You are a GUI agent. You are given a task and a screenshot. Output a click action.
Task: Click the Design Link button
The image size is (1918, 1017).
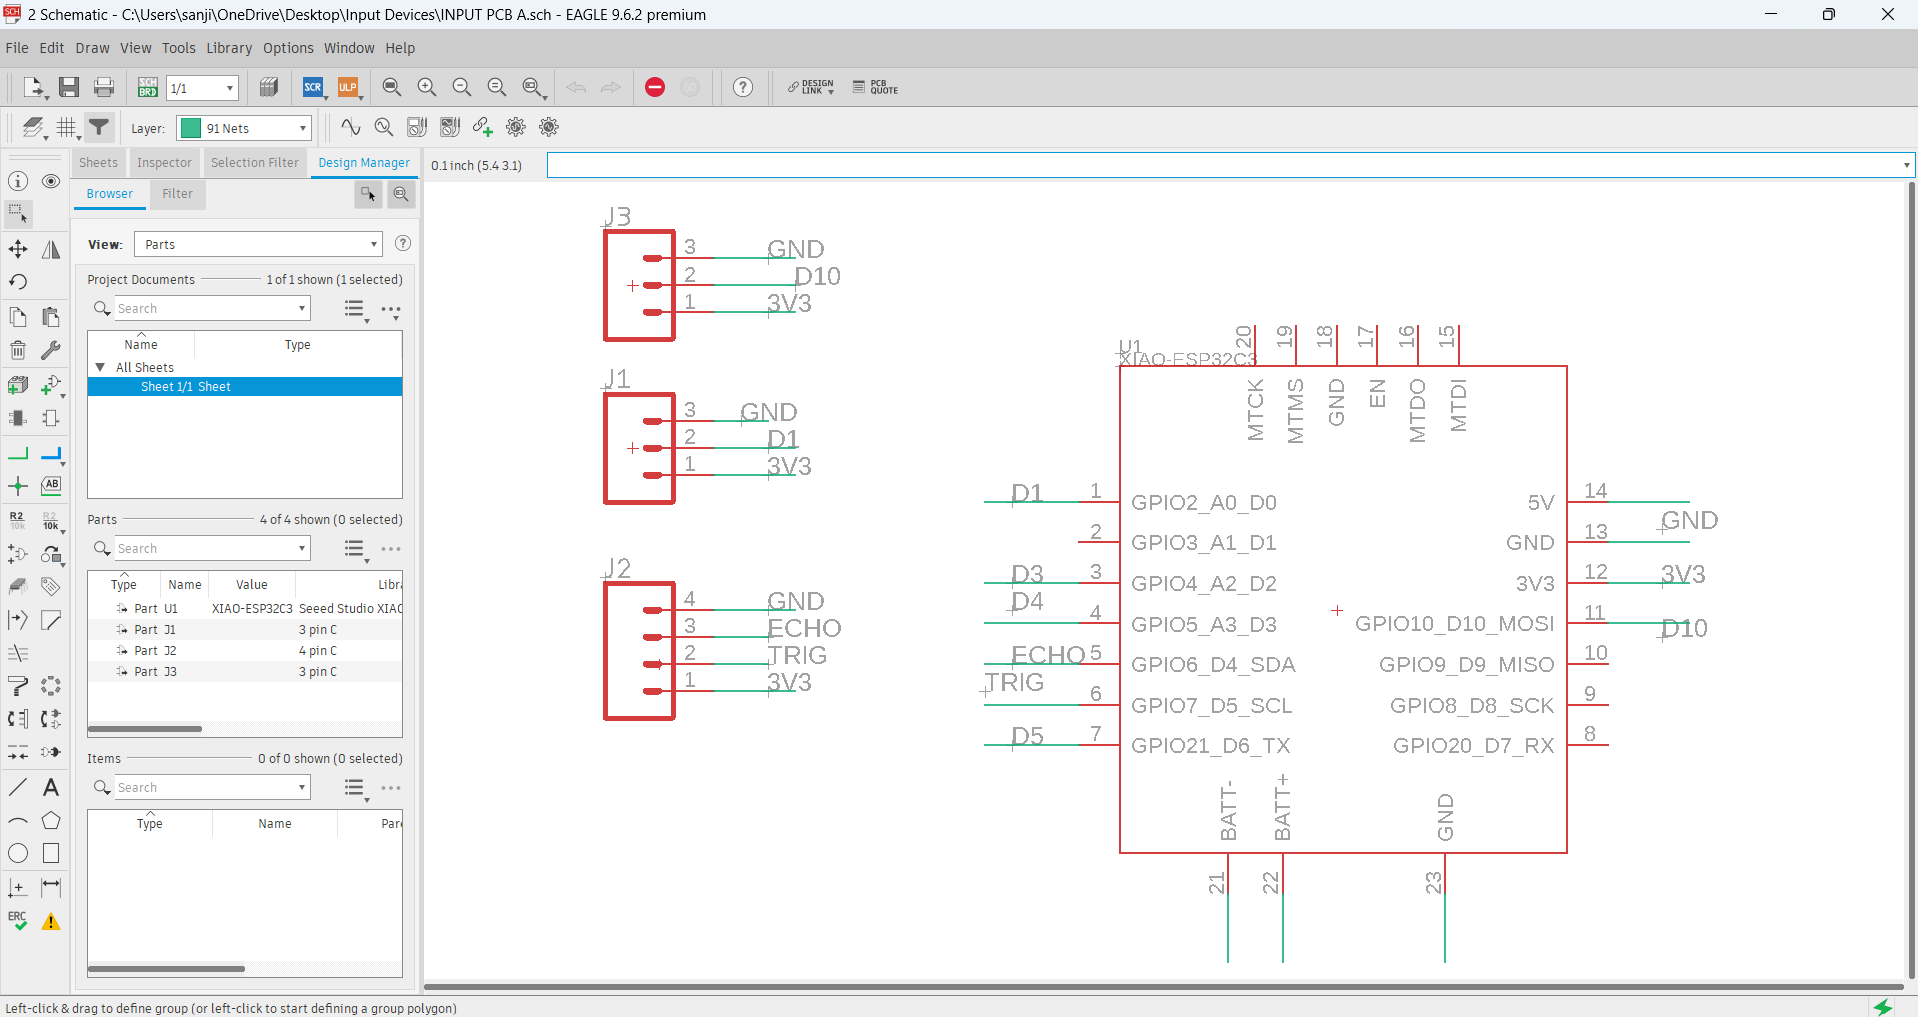811,87
